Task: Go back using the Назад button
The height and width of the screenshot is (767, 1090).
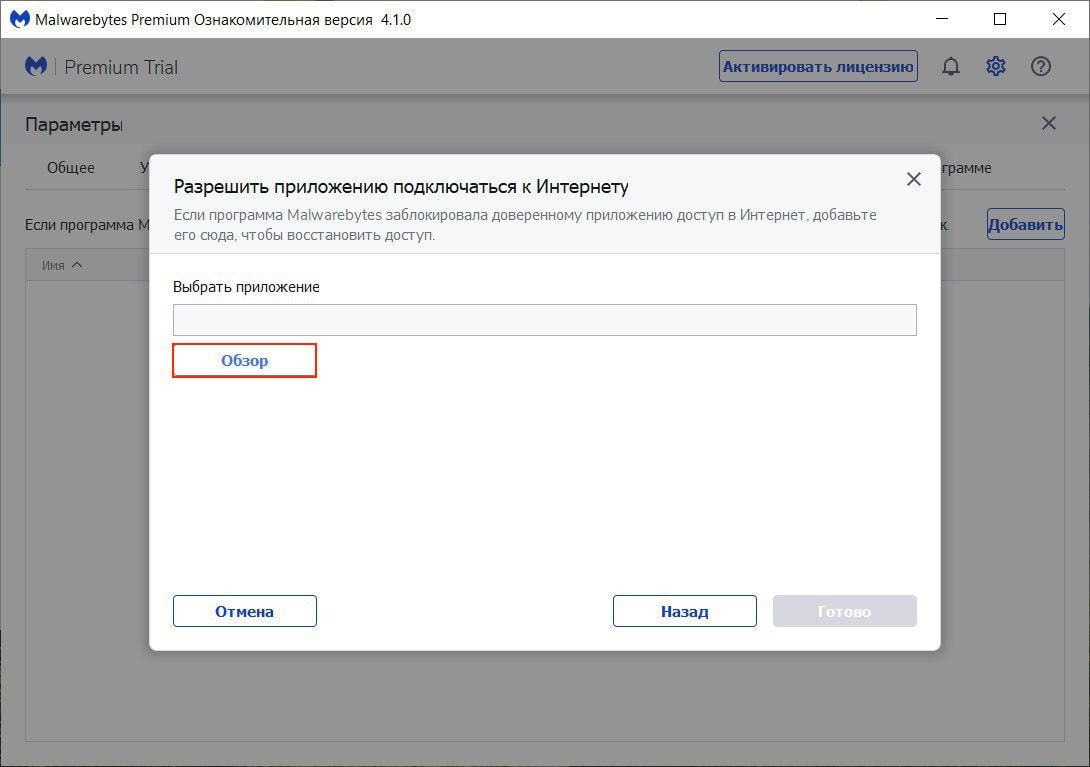Action: (x=685, y=612)
